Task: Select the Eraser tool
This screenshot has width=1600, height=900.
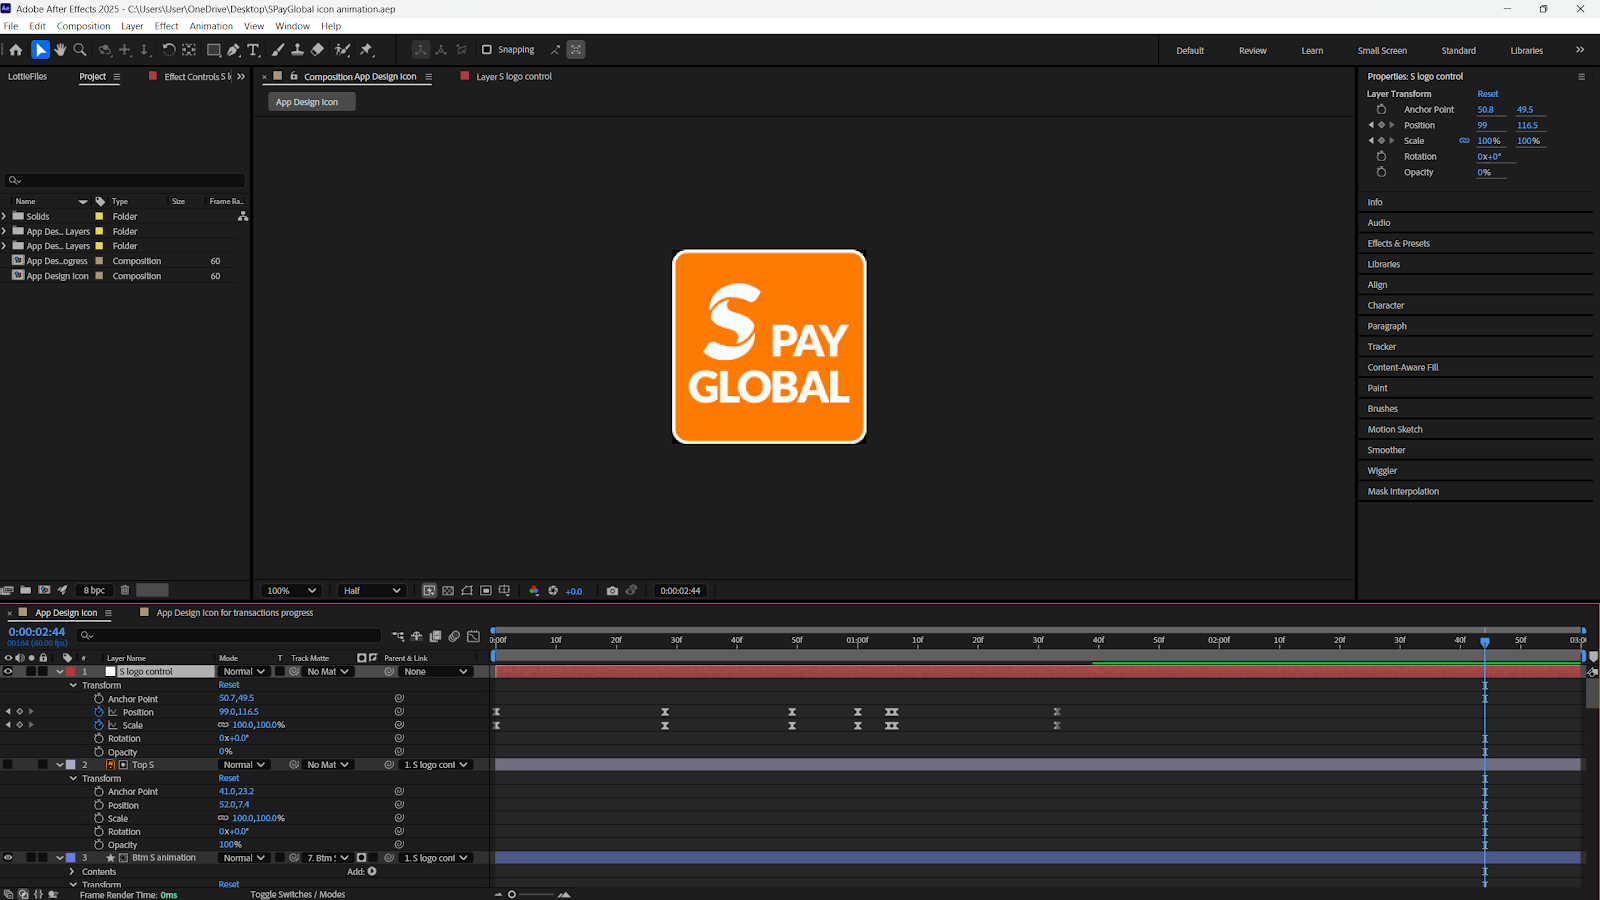Action: tap(317, 49)
